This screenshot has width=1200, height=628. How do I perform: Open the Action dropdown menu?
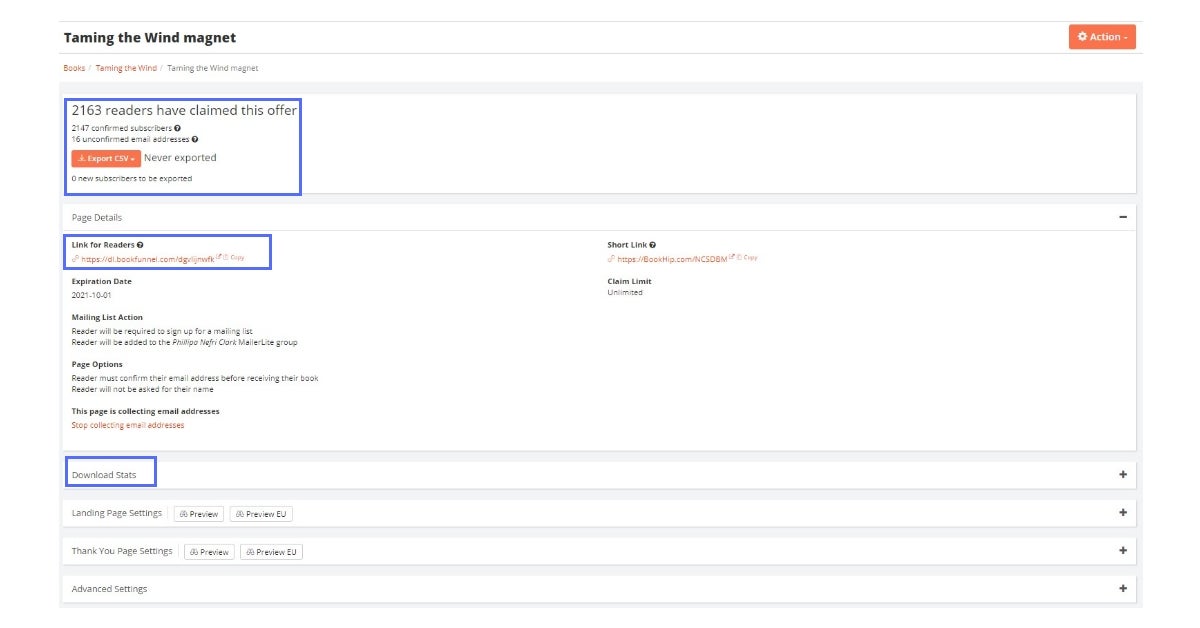point(1102,37)
